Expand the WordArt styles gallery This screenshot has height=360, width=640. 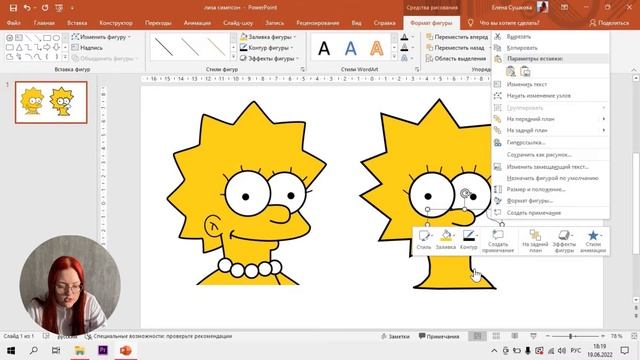[x=394, y=58]
